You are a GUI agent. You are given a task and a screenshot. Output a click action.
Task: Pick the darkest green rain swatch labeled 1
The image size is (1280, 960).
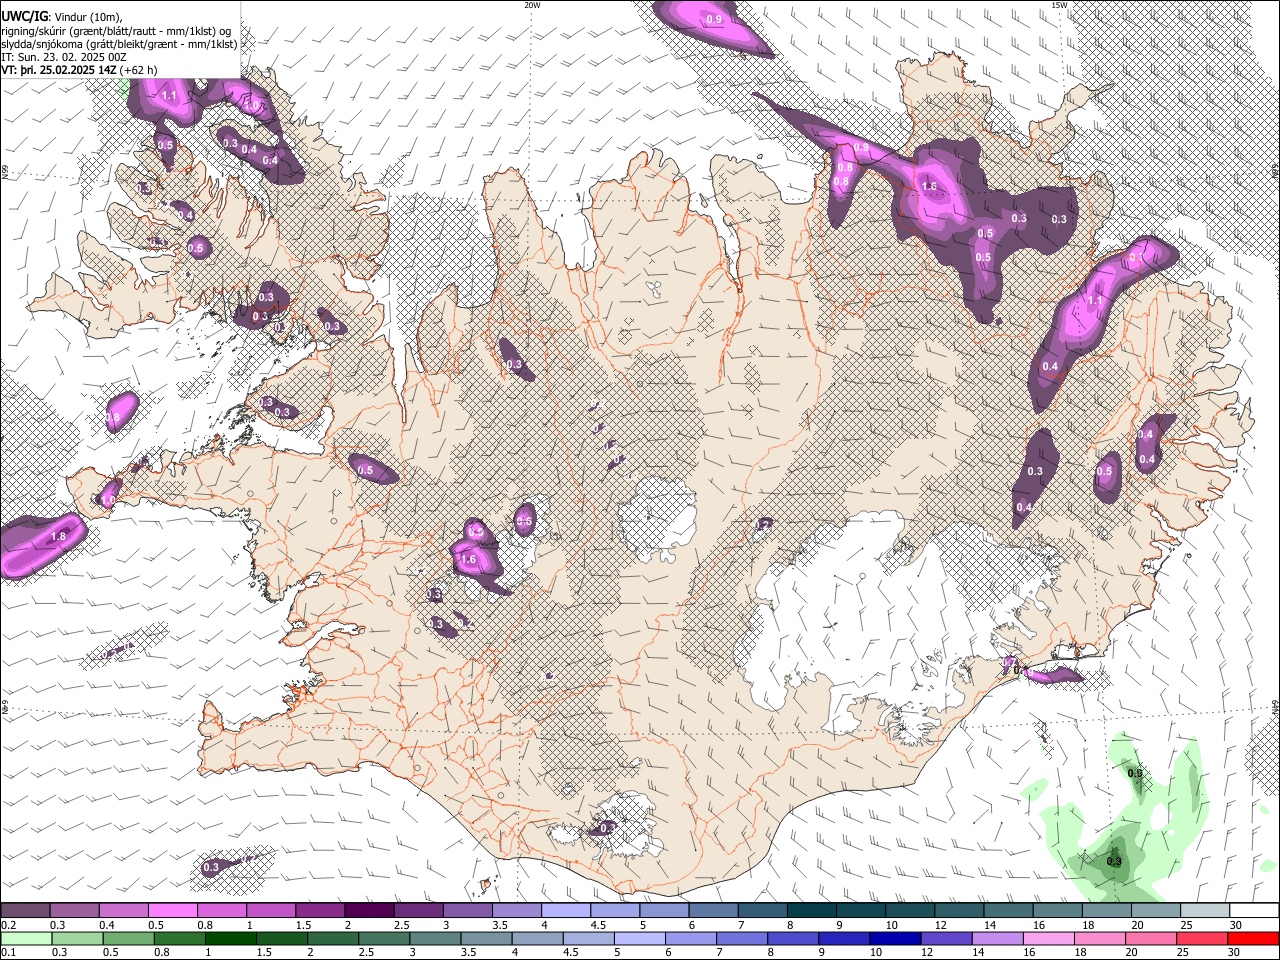(x=230, y=938)
